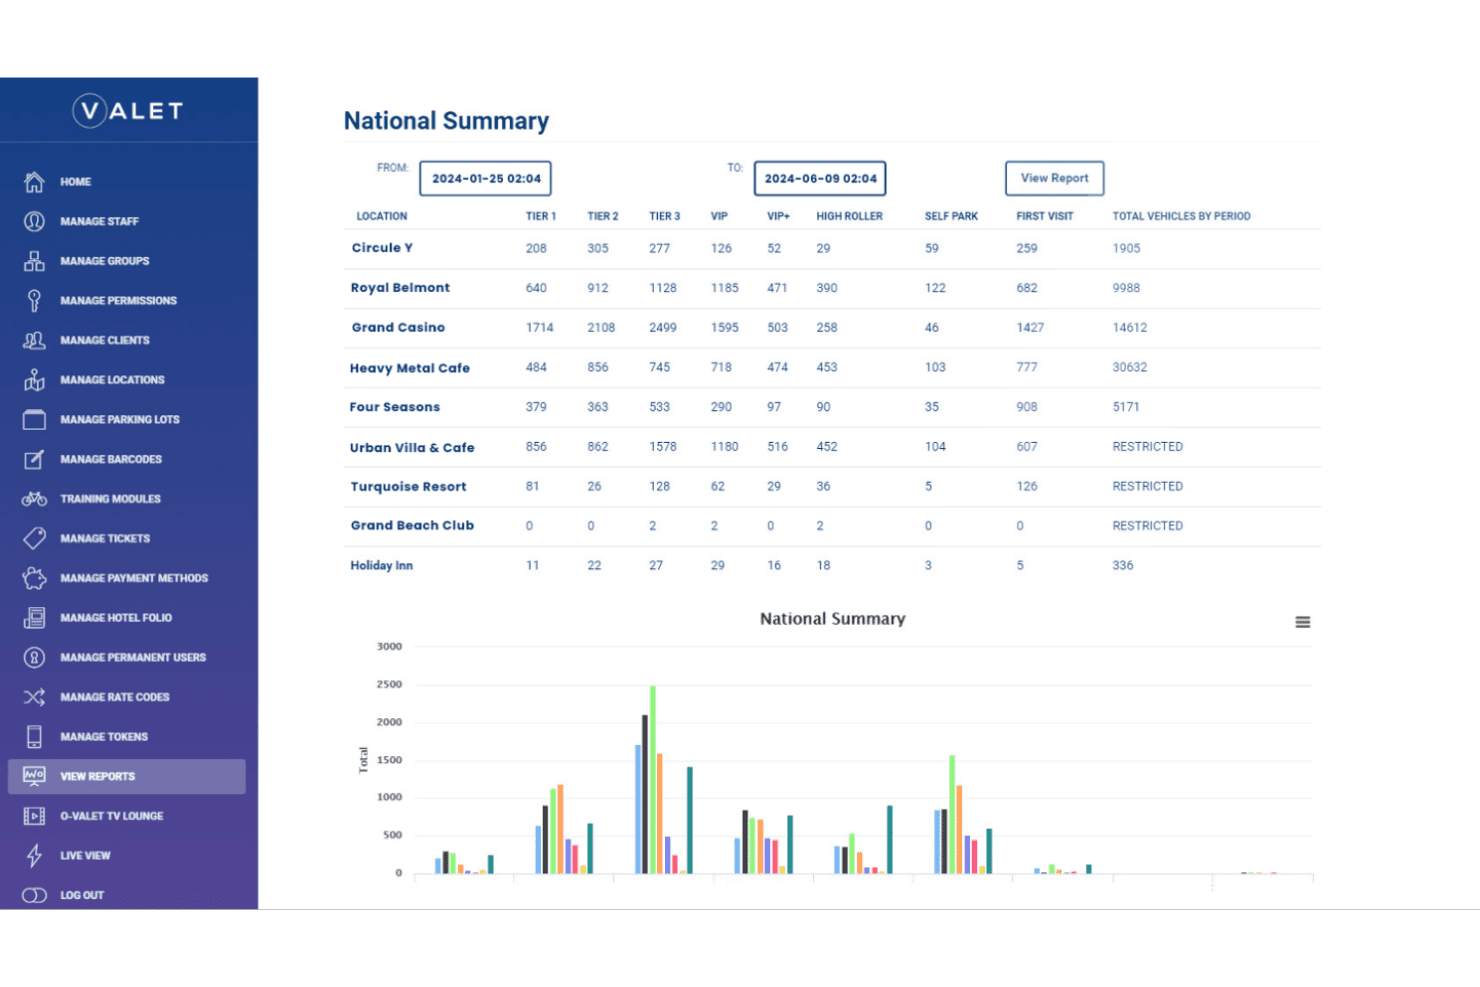Viewport: 1480px width, 987px height.
Task: Select the Manage Rate Codes shuffle icon
Action: tap(34, 697)
